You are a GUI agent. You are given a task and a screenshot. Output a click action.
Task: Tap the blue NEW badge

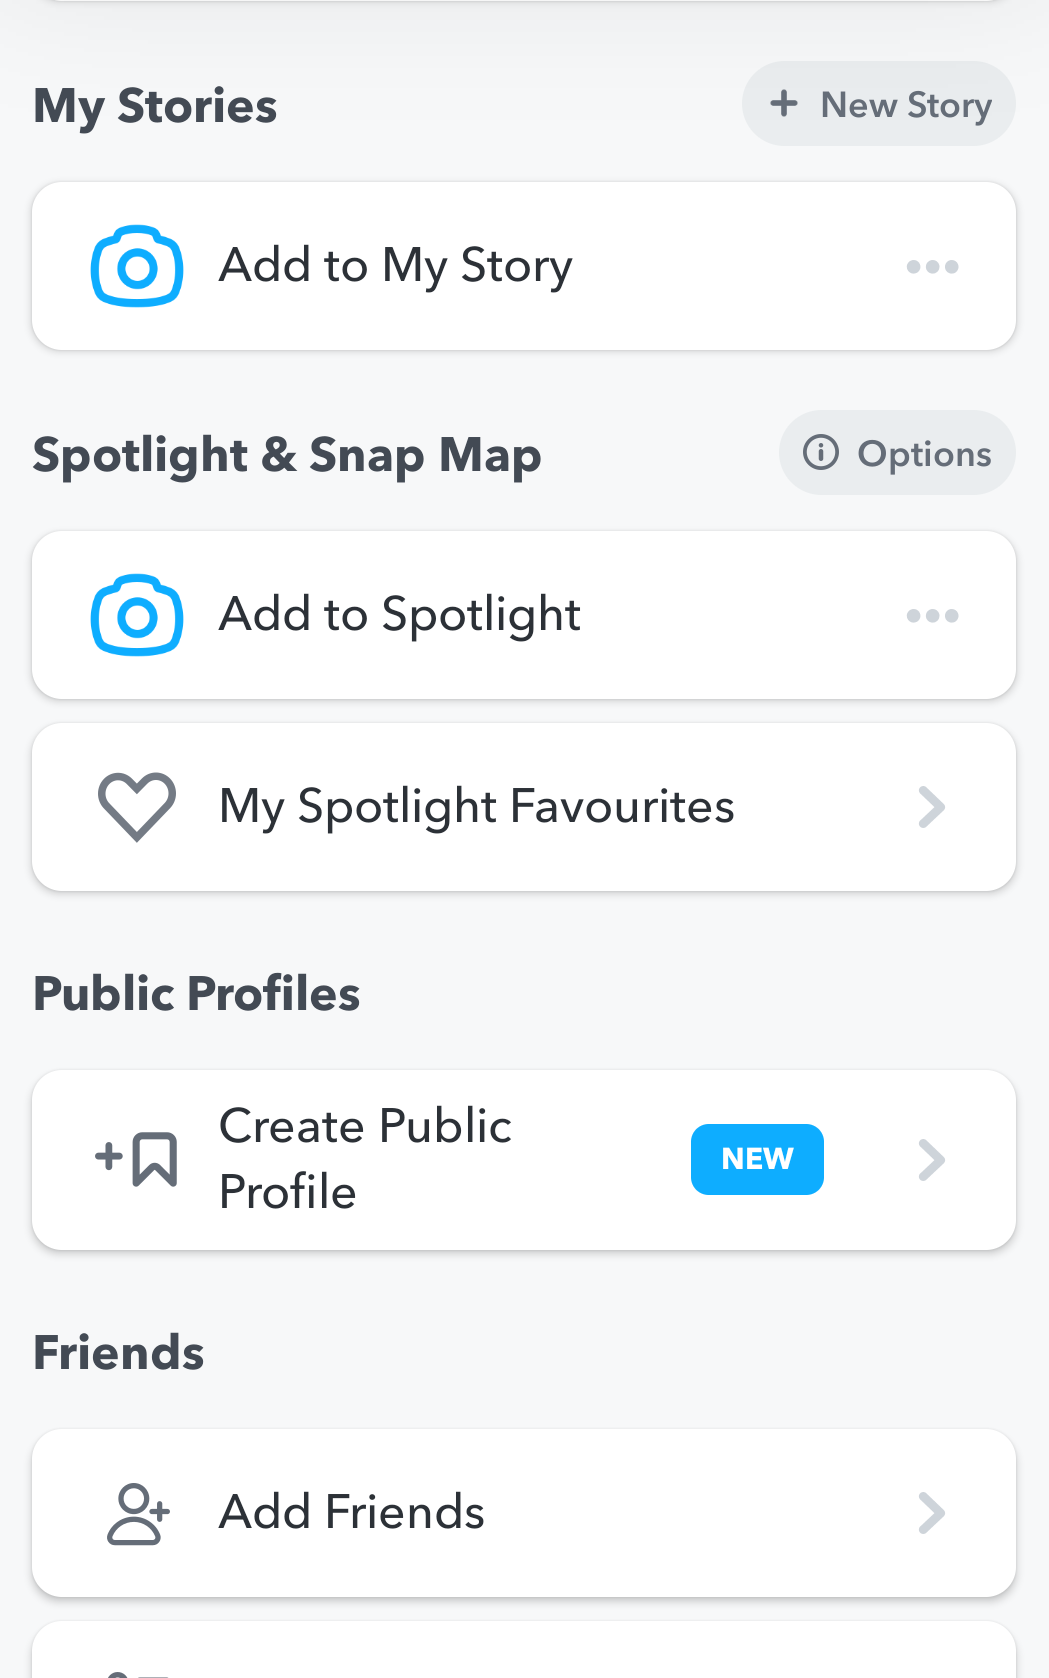(757, 1159)
